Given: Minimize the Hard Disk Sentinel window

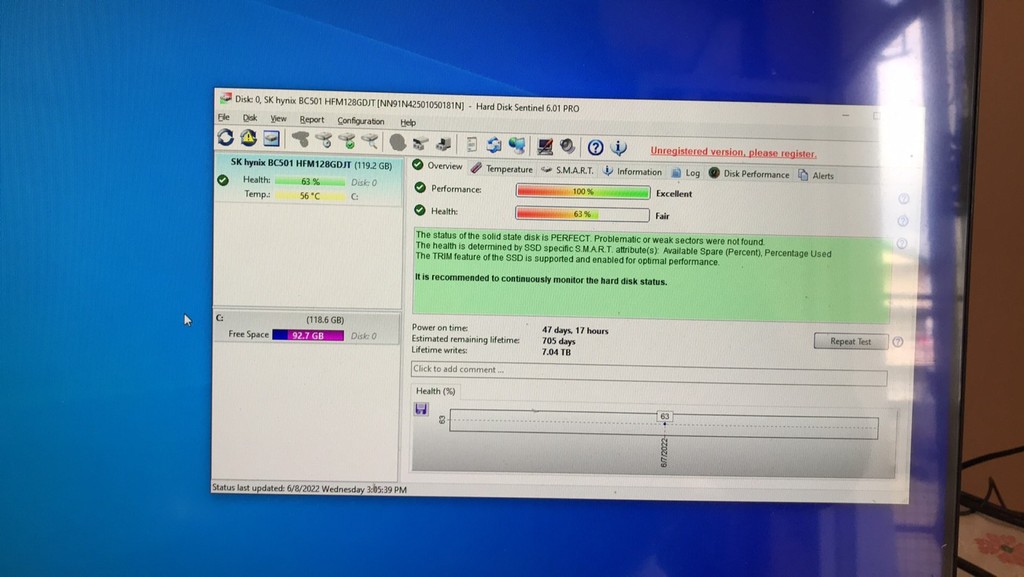Looking at the screenshot, I should click(846, 116).
